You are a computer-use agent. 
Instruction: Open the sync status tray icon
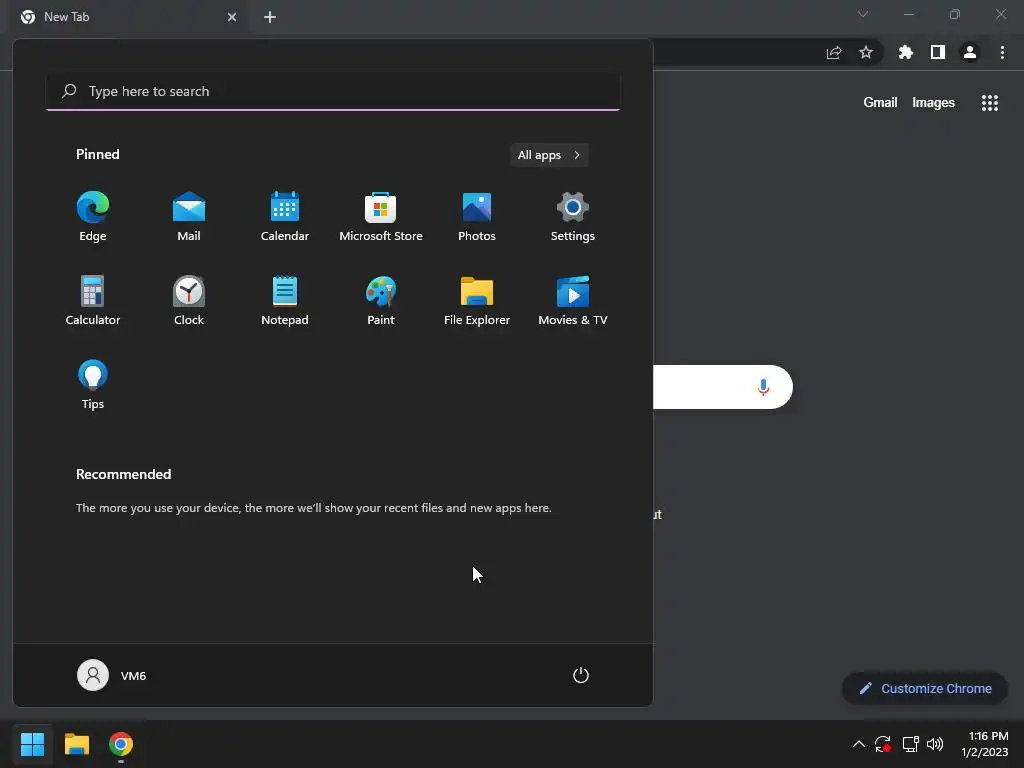click(883, 744)
